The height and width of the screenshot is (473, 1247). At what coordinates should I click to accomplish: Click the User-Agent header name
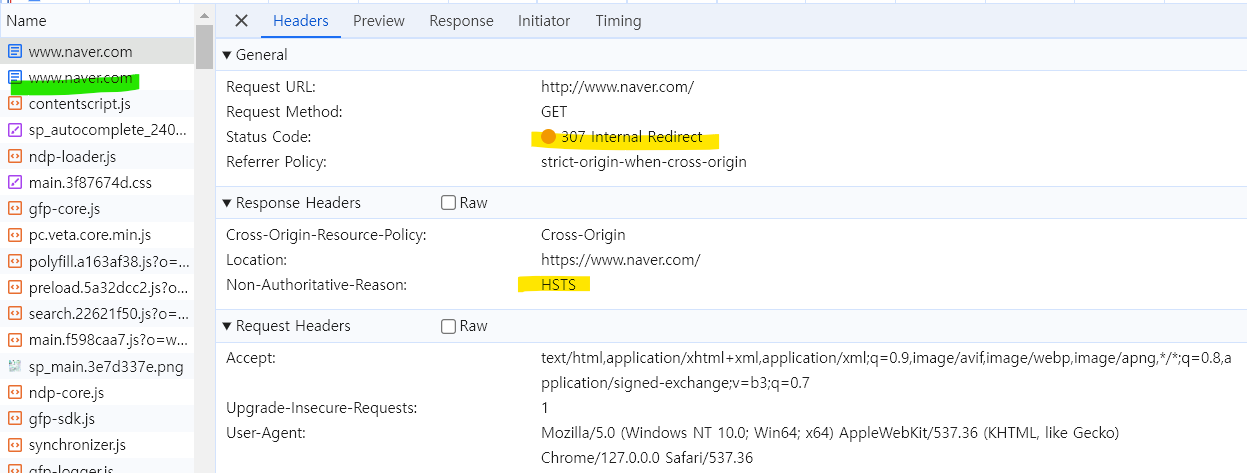(266, 433)
